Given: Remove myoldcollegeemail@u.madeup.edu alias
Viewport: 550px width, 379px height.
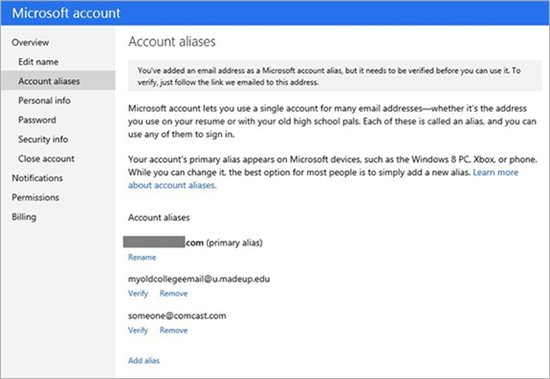Looking at the screenshot, I should pos(174,293).
